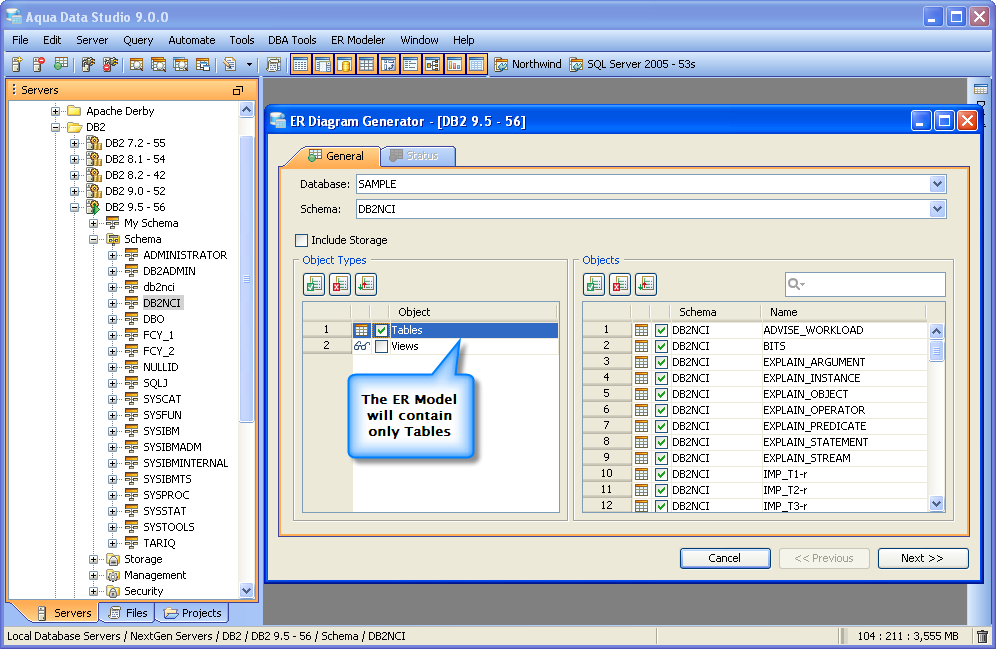996x649 pixels.
Task: Open the Schema dropdown showing DB2NCI
Action: (x=938, y=209)
